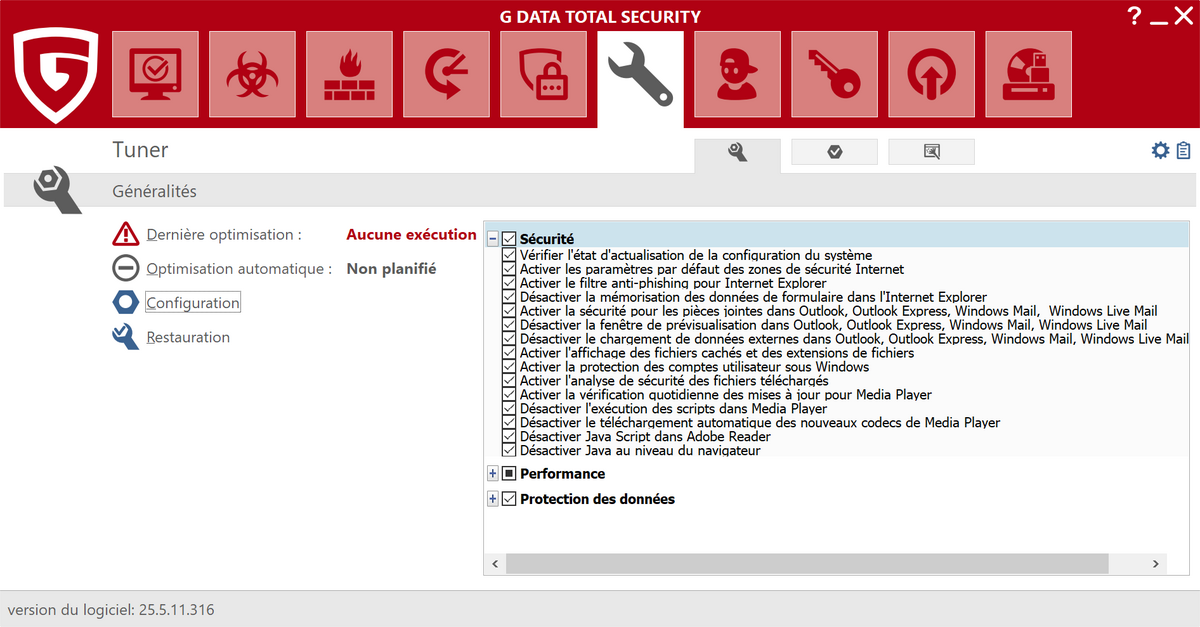The height and width of the screenshot is (627, 1200).
Task: Switch to the screen-magnifier sub-tab
Action: (931, 152)
